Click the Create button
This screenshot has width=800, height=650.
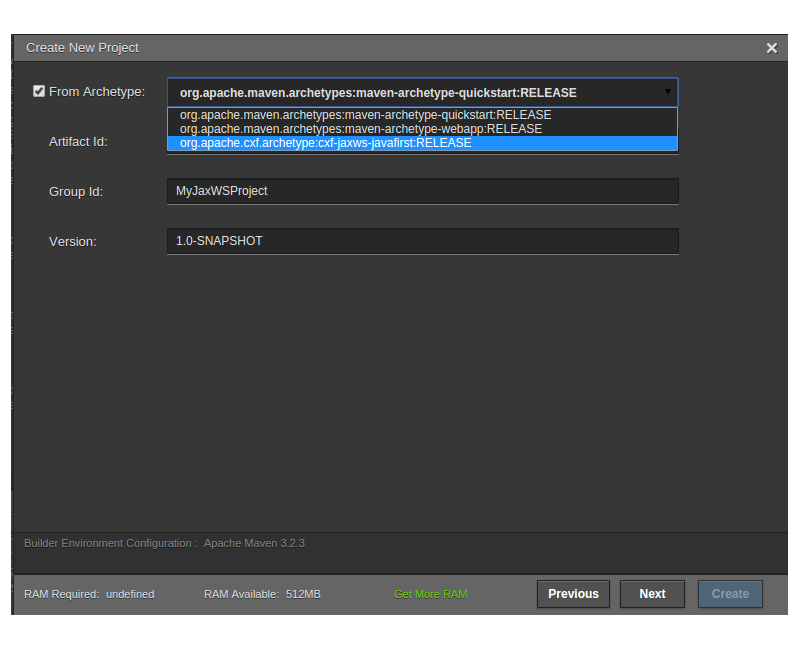730,594
